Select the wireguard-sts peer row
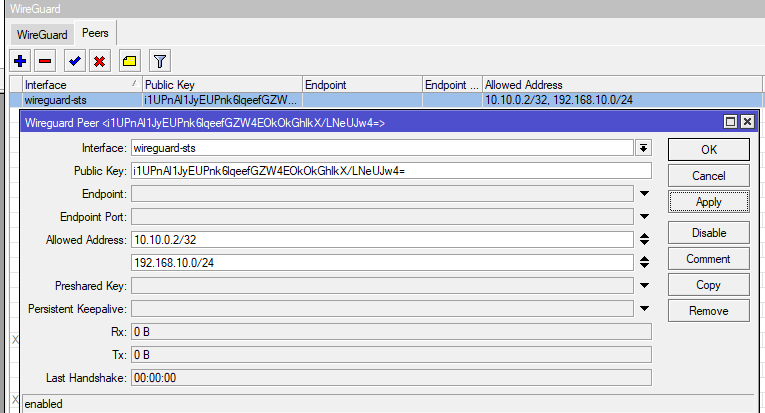The width and height of the screenshot is (765, 413). [385, 100]
